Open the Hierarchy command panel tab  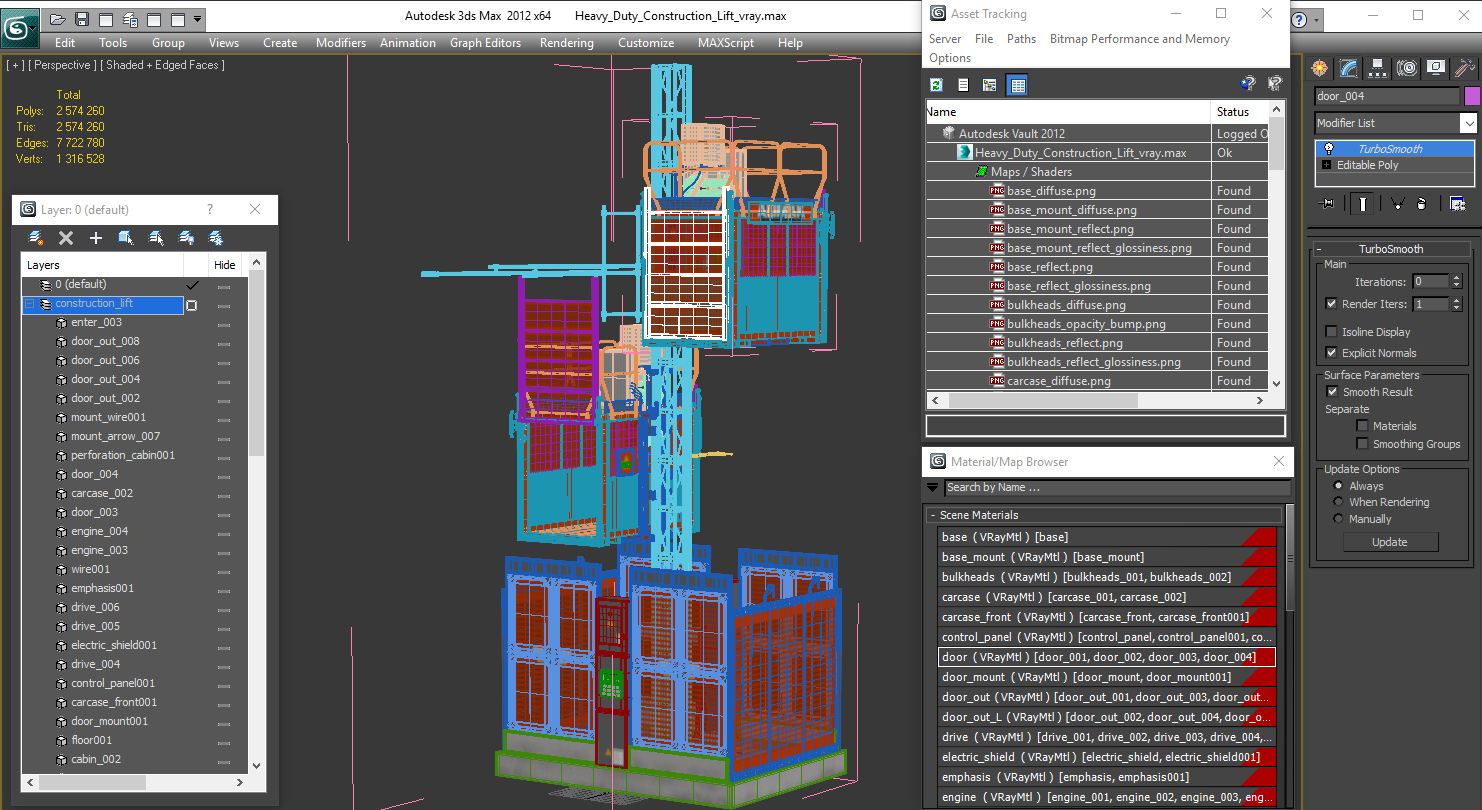coord(1378,68)
